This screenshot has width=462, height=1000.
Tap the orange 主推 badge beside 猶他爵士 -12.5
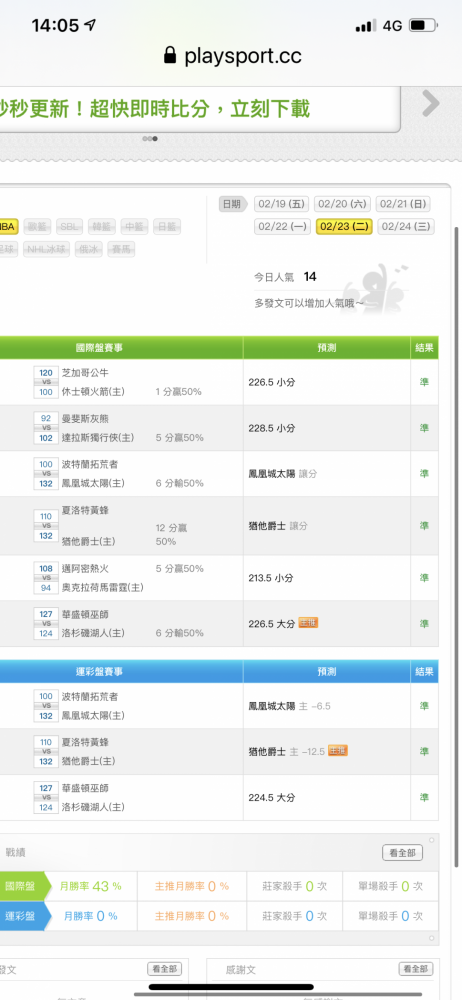338,751
